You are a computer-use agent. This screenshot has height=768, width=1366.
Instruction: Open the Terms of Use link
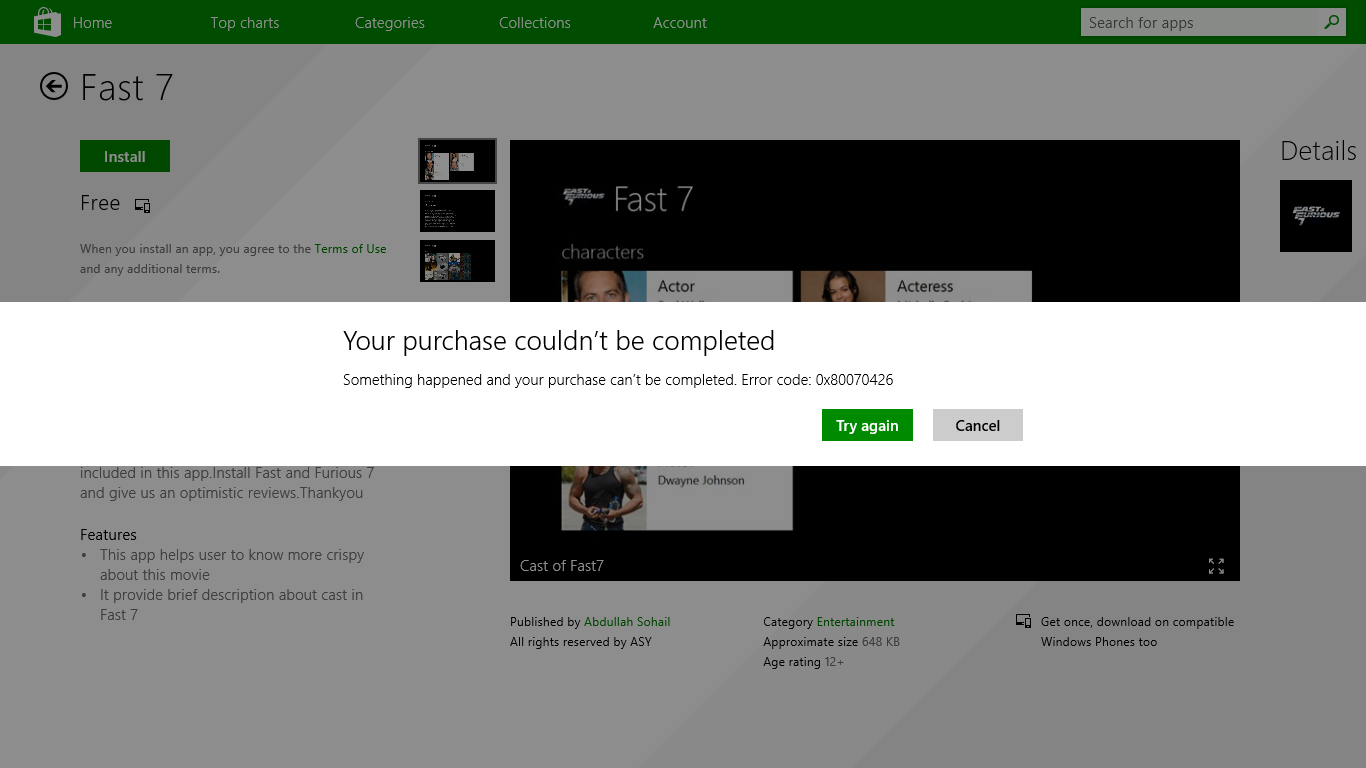[350, 249]
